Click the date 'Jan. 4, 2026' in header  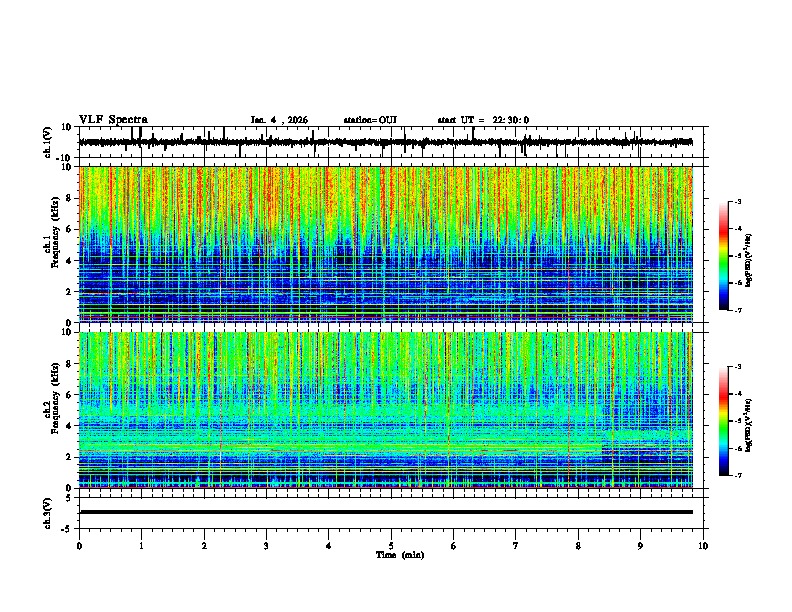279,120
